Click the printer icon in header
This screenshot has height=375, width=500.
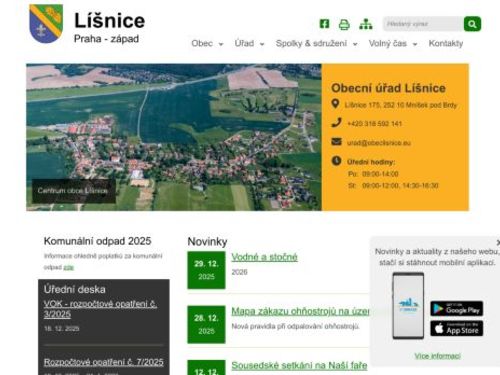[344, 24]
